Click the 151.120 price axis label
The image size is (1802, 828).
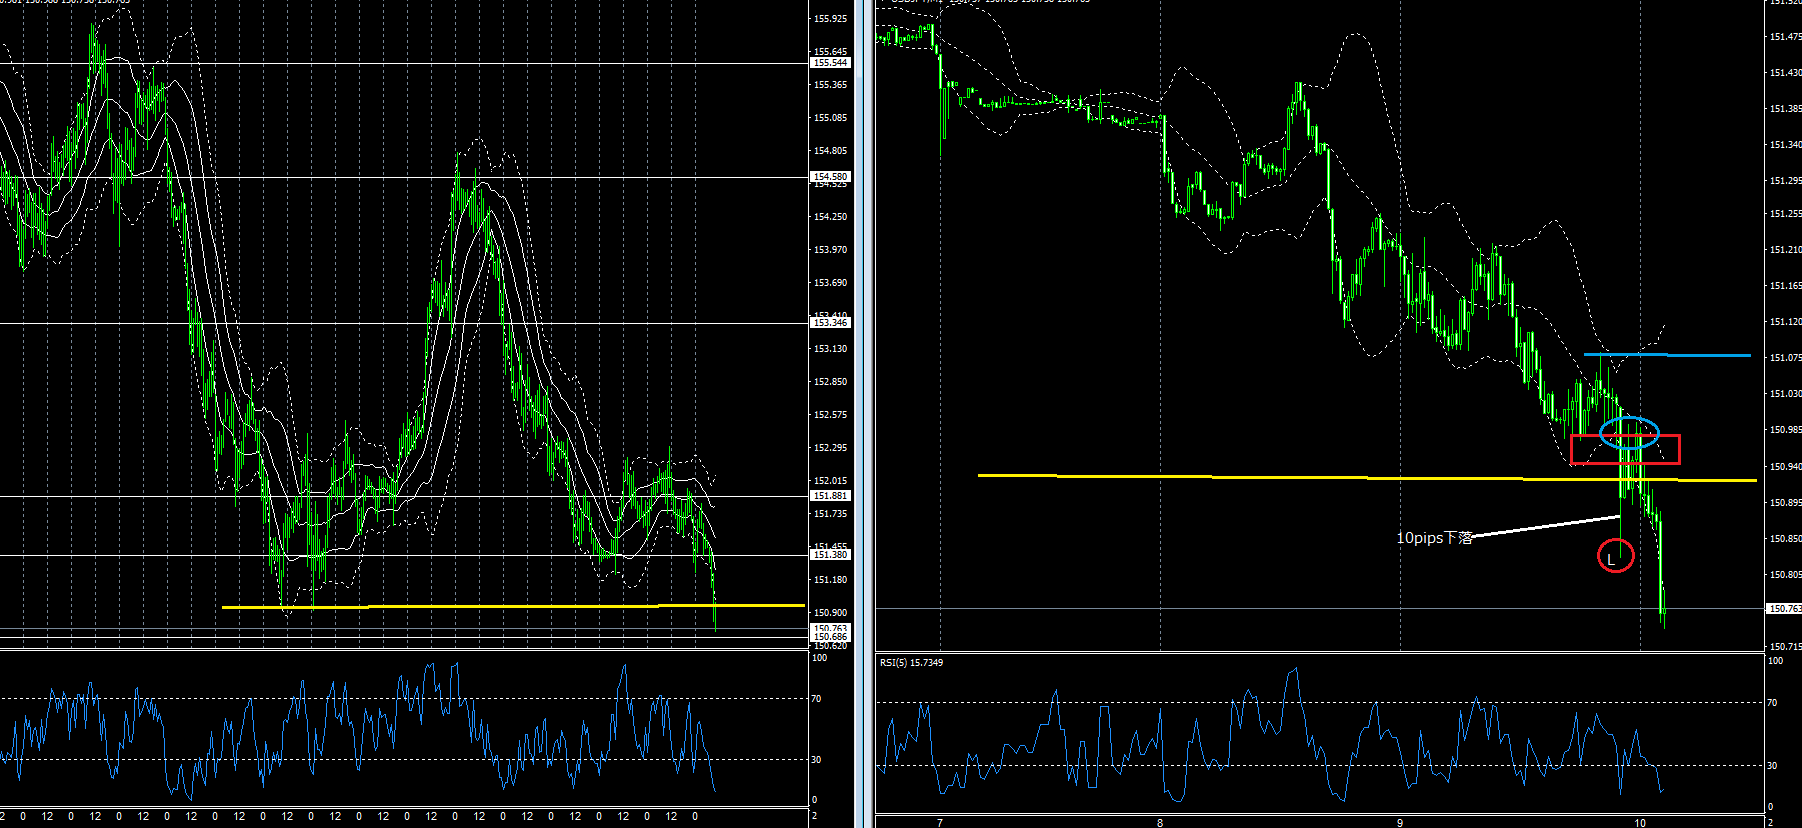tap(1786, 321)
